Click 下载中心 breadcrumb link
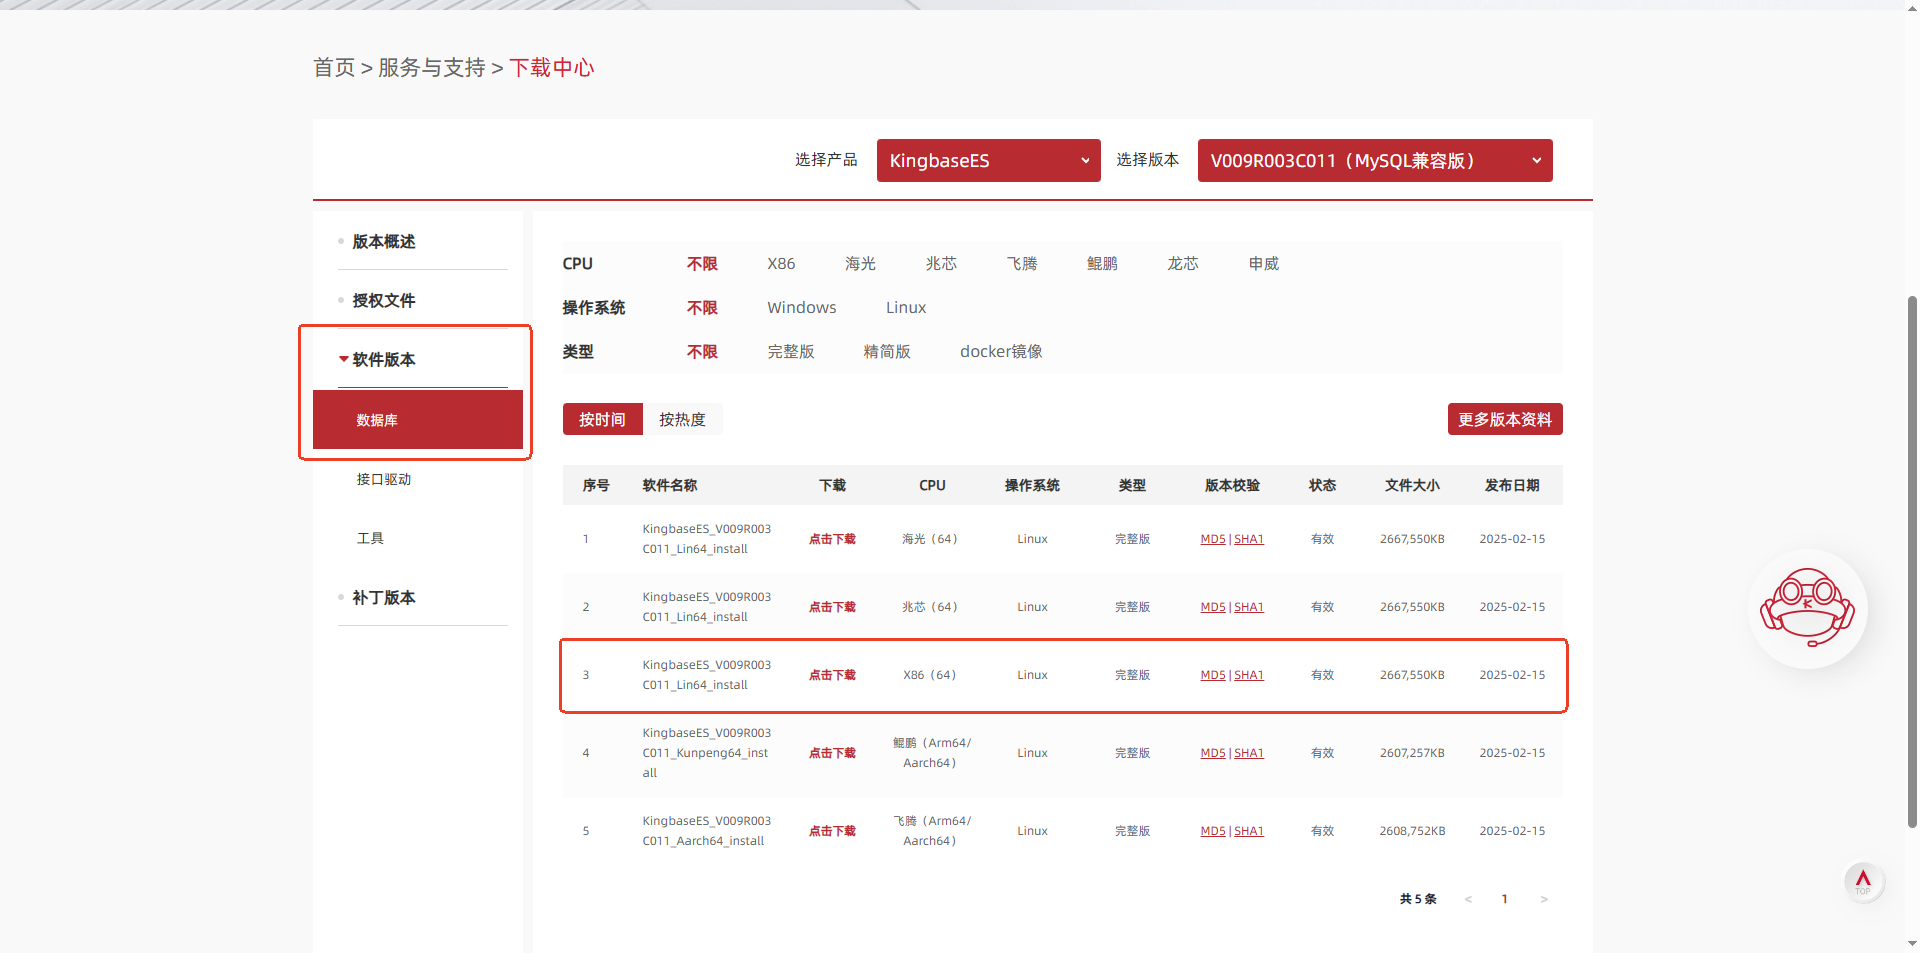This screenshot has width=1920, height=953. click(552, 67)
